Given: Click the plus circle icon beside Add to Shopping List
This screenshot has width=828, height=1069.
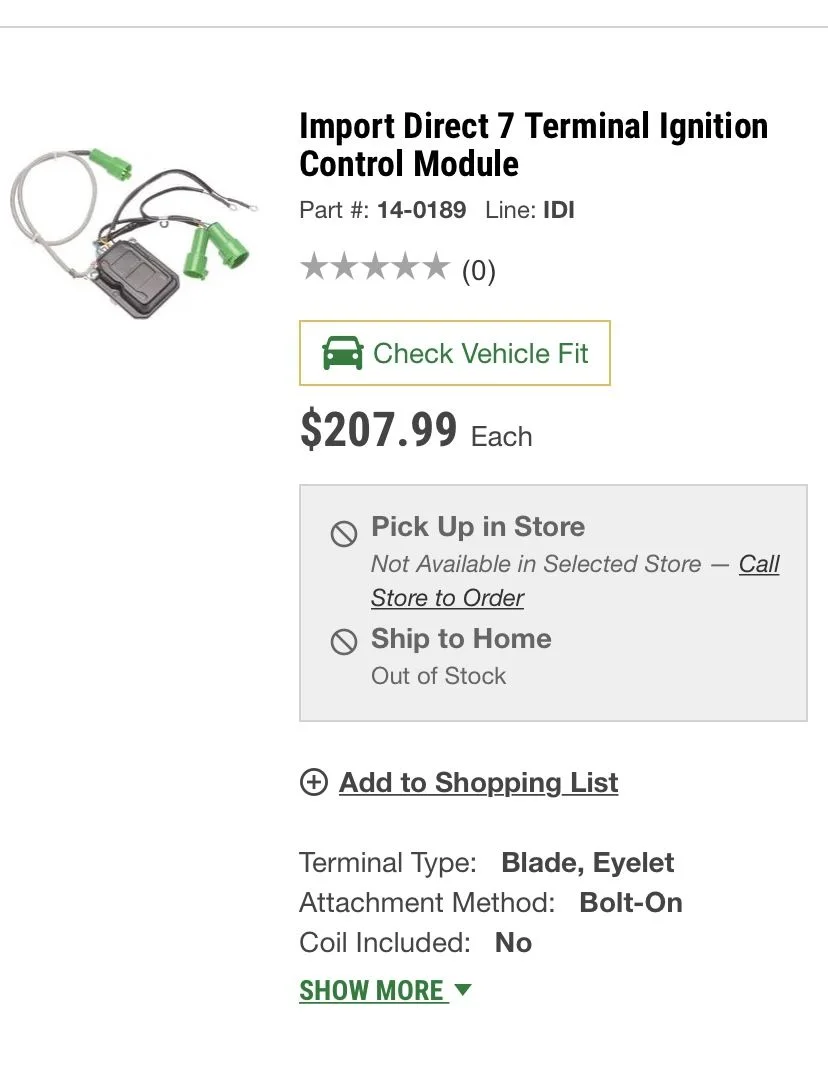Looking at the screenshot, I should [314, 782].
